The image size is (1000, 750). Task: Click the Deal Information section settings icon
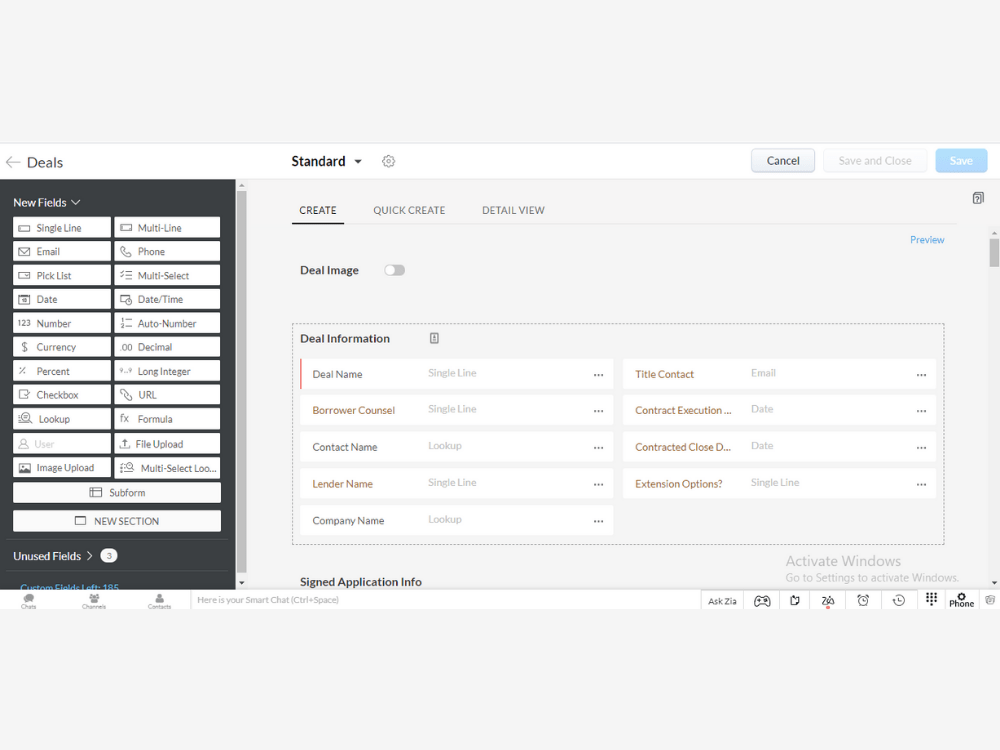pos(434,339)
